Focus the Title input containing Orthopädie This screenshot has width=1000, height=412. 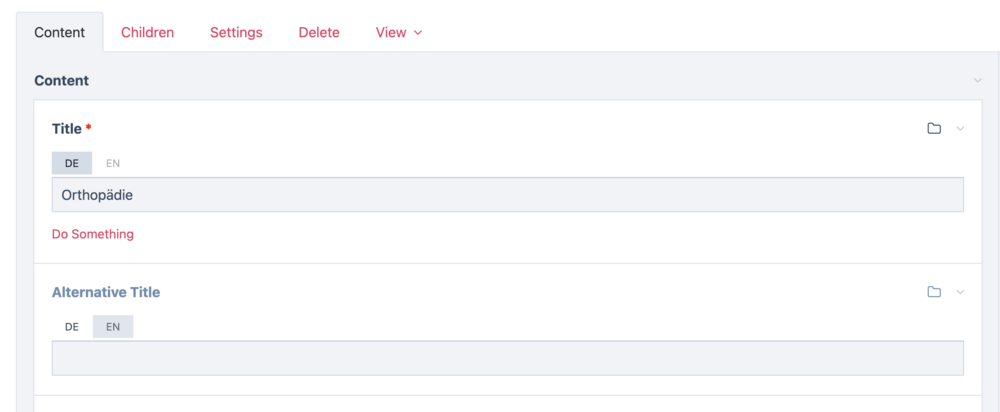pos(507,195)
